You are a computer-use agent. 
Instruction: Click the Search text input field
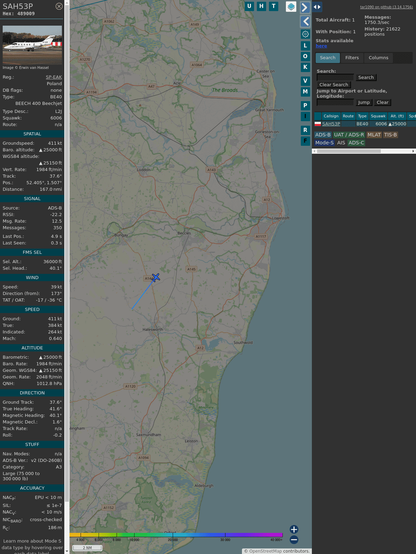click(335, 77)
